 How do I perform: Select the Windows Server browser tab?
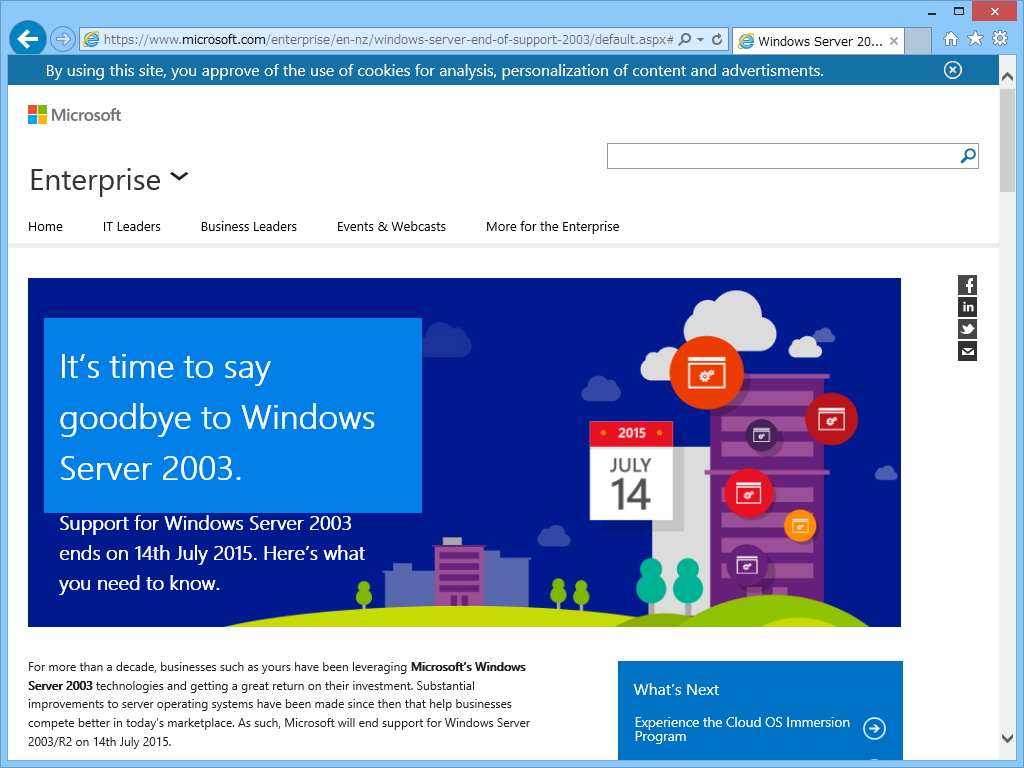point(810,42)
